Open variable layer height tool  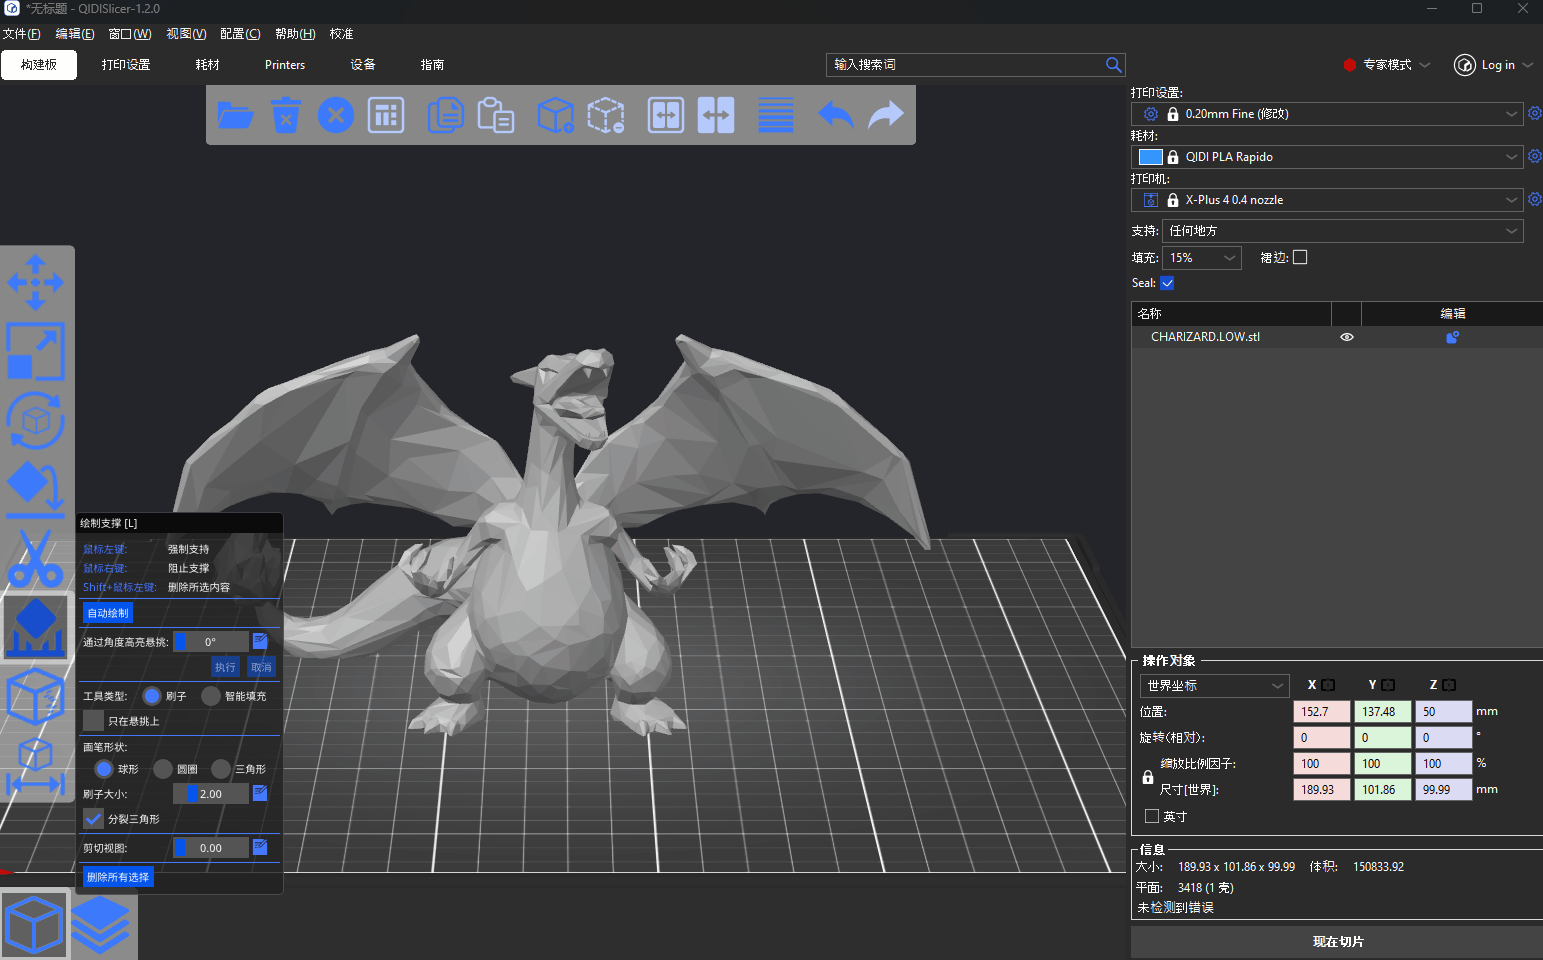(x=776, y=115)
